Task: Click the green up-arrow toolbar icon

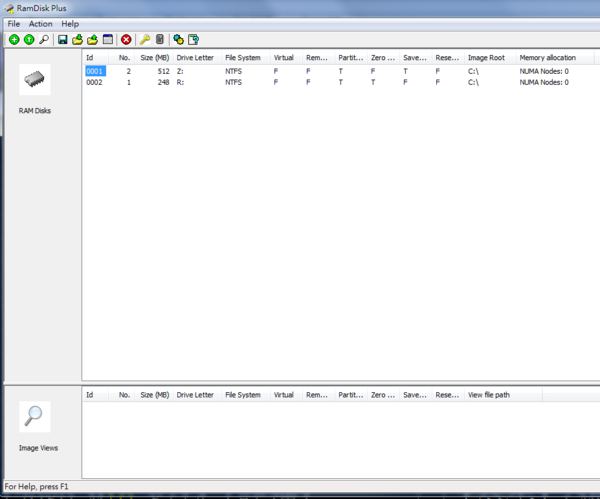Action: pyautogui.click(x=28, y=39)
